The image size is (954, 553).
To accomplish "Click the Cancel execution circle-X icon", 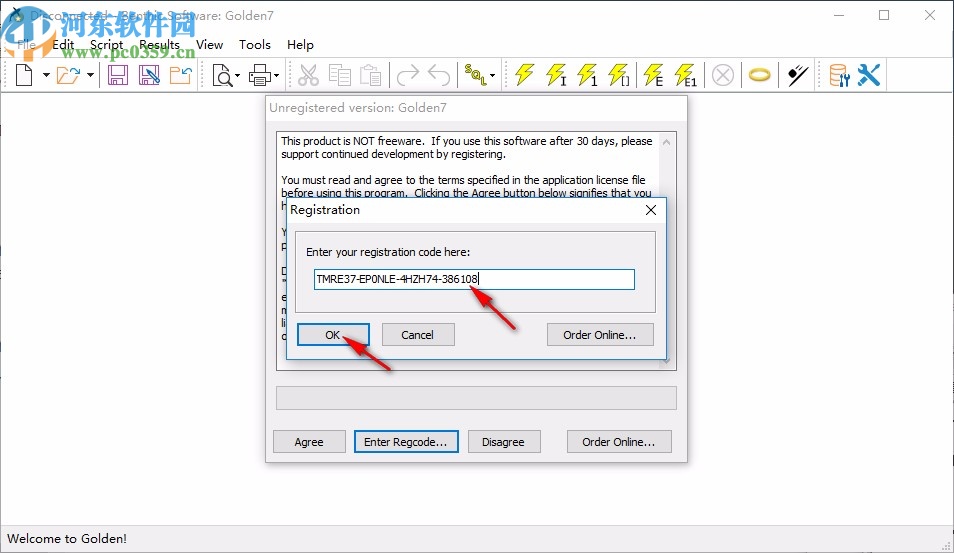I will coord(723,75).
